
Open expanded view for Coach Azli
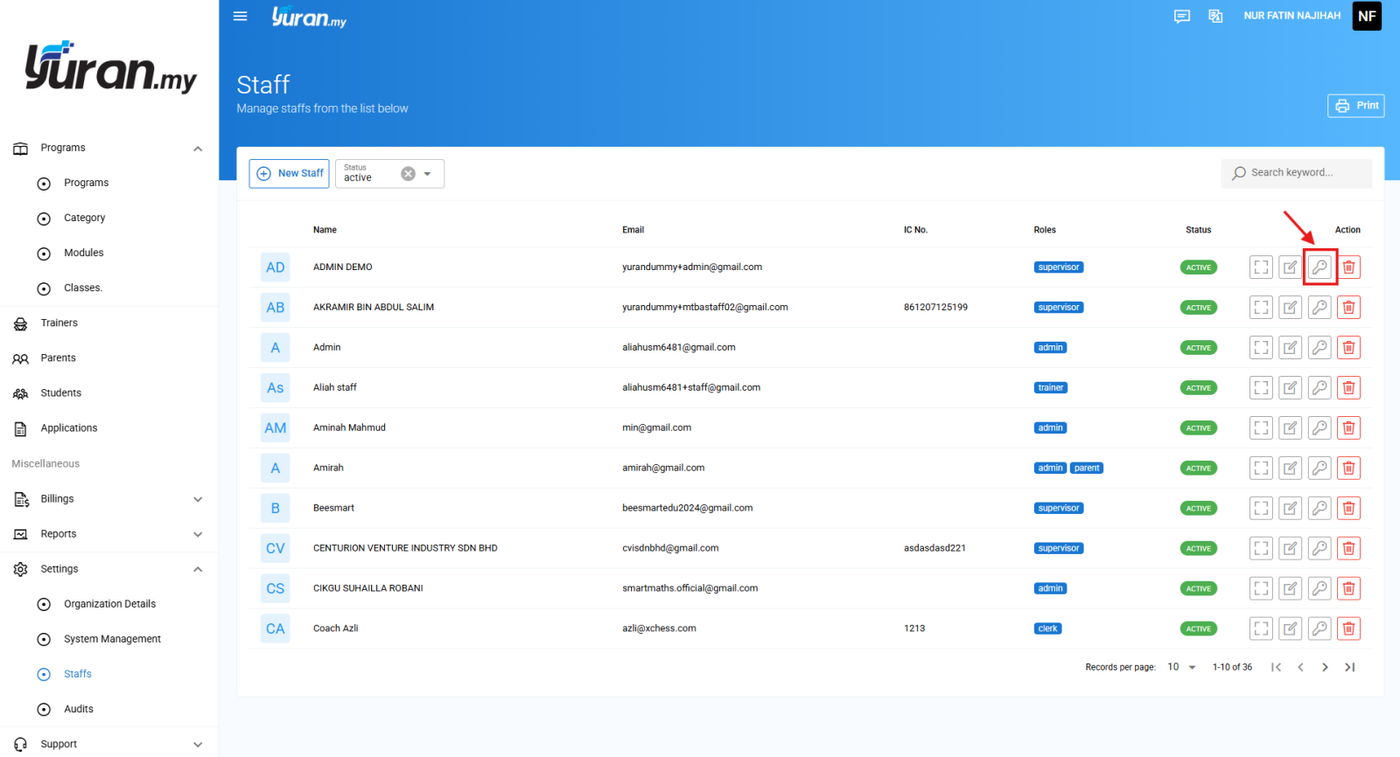click(1261, 628)
